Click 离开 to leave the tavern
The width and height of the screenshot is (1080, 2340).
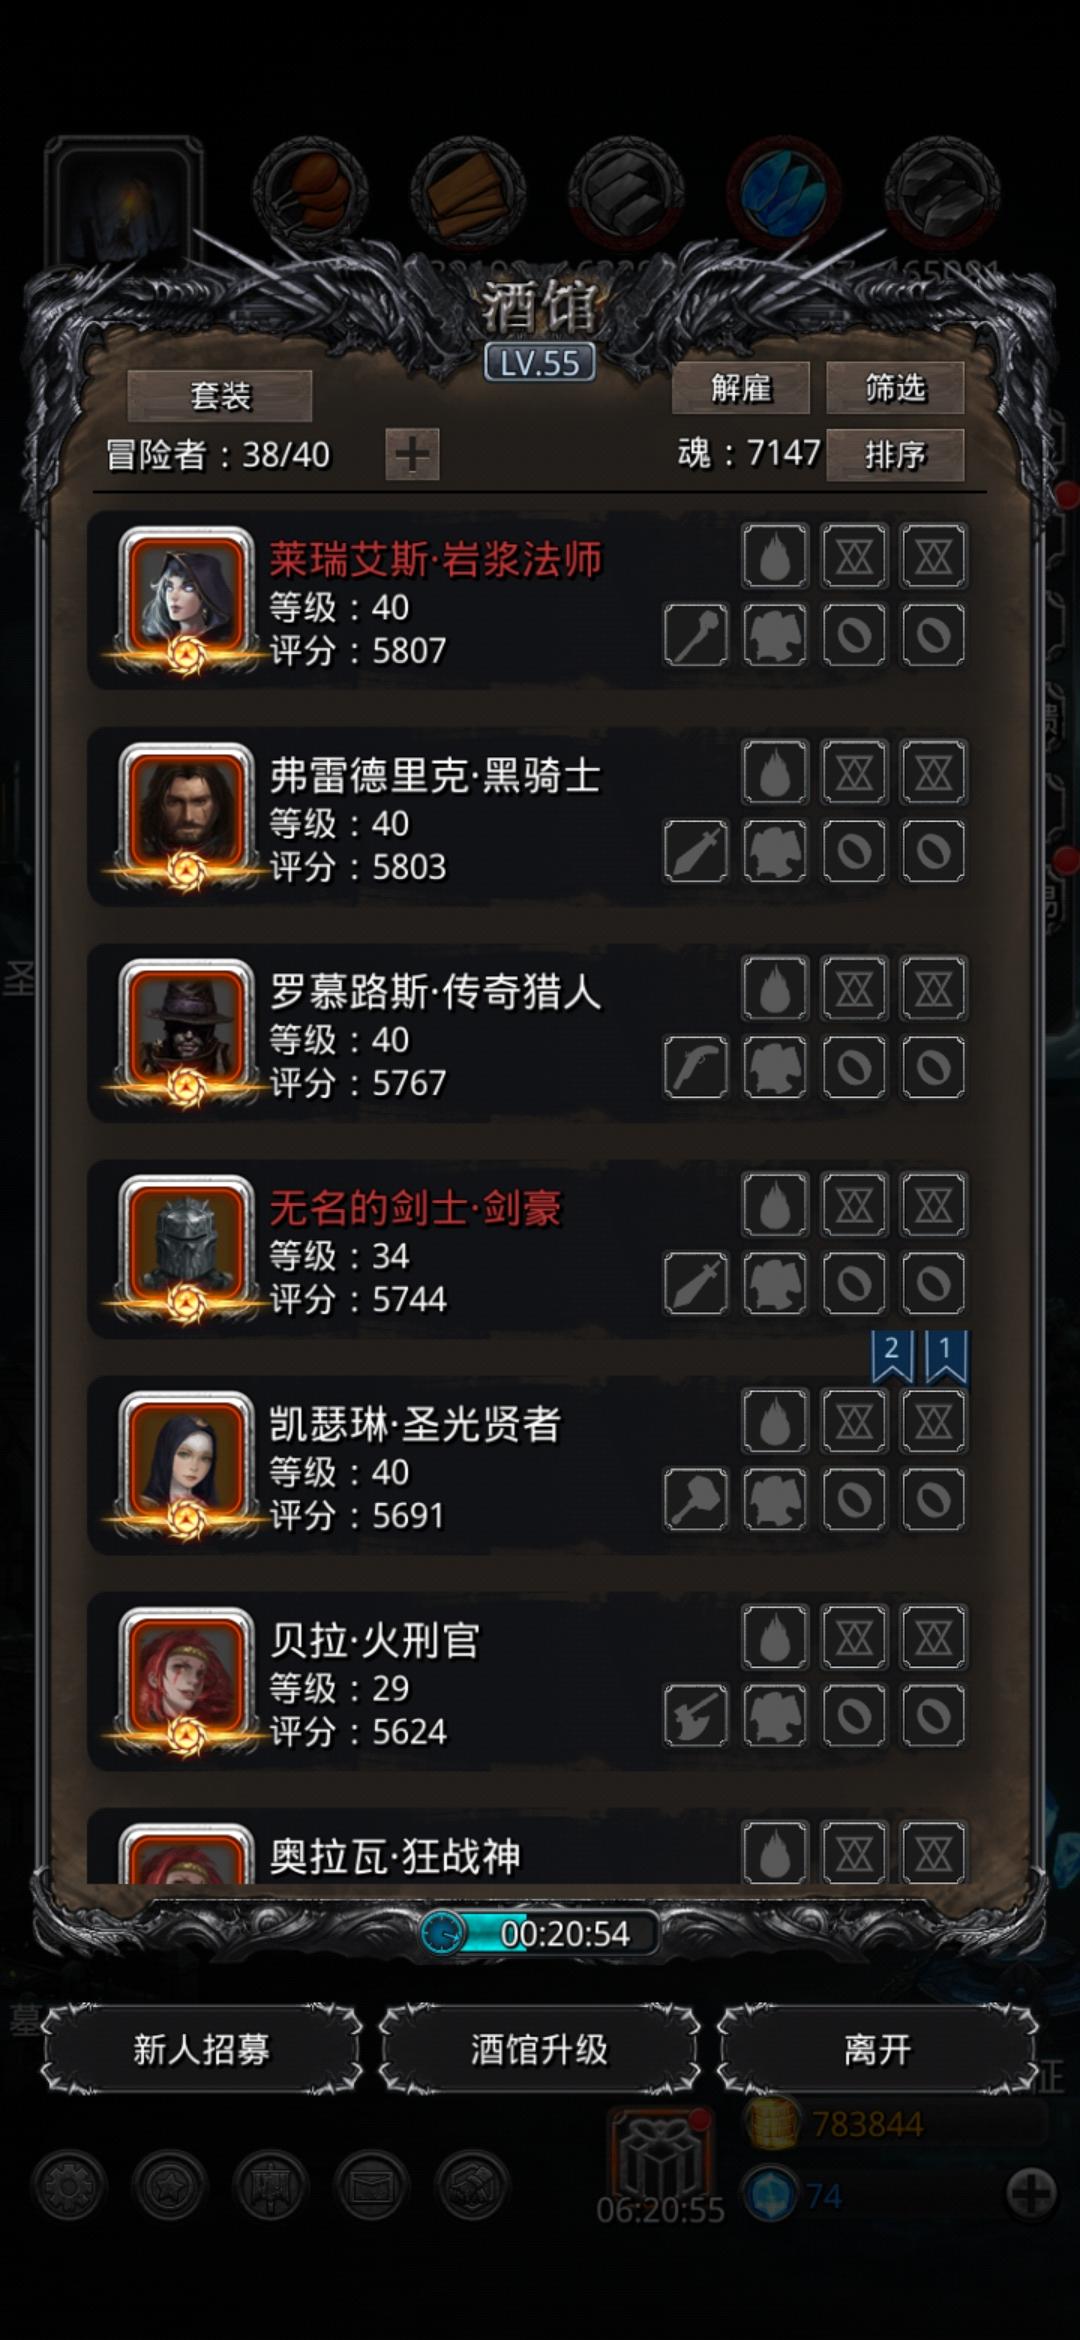point(877,2049)
